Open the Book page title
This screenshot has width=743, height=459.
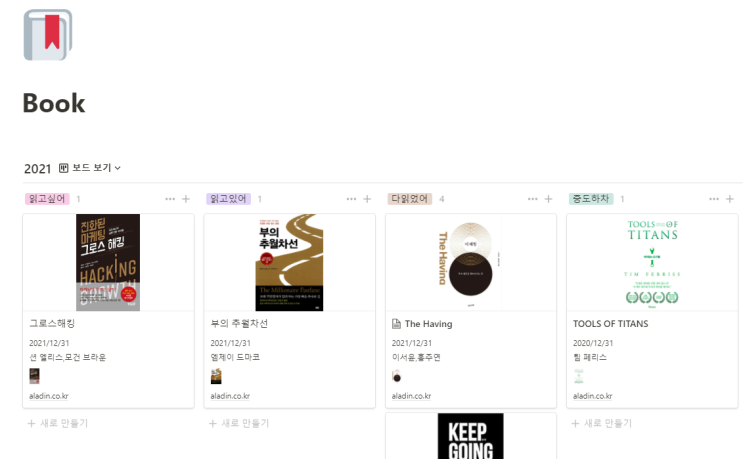click(54, 103)
